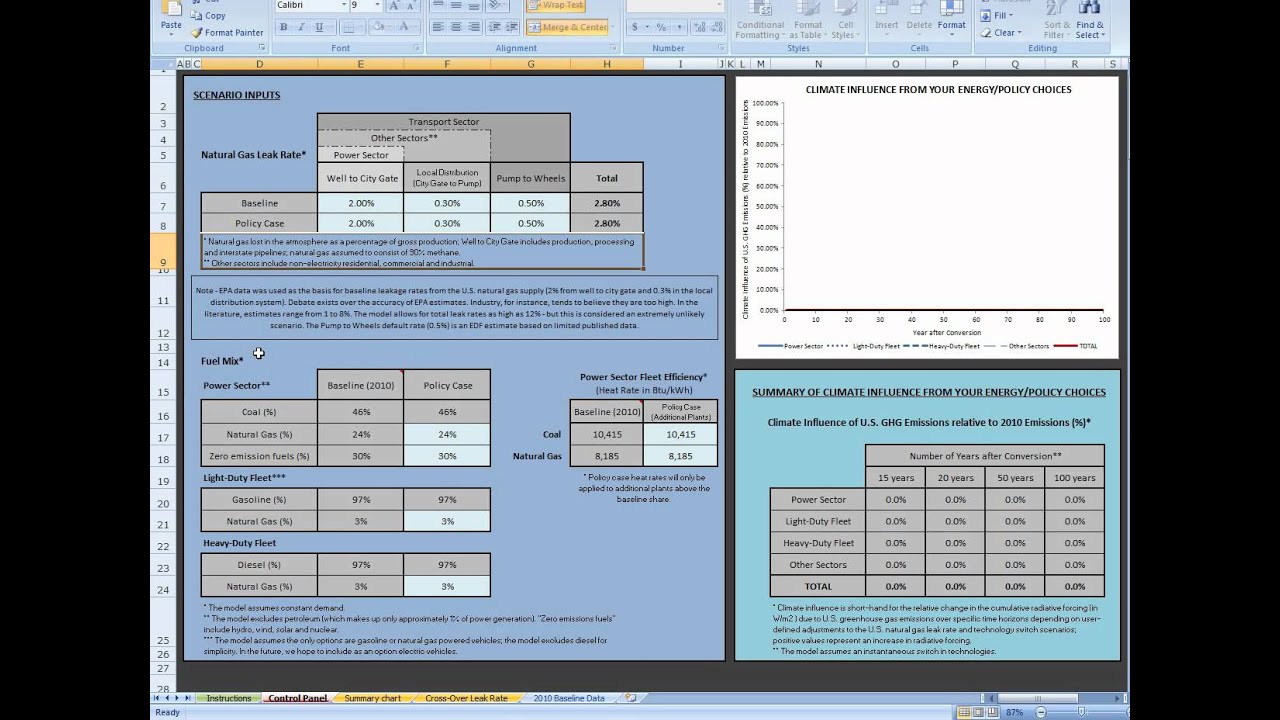This screenshot has height=720, width=1280.
Task: Increase font size with the large A
Action: (393, 5)
